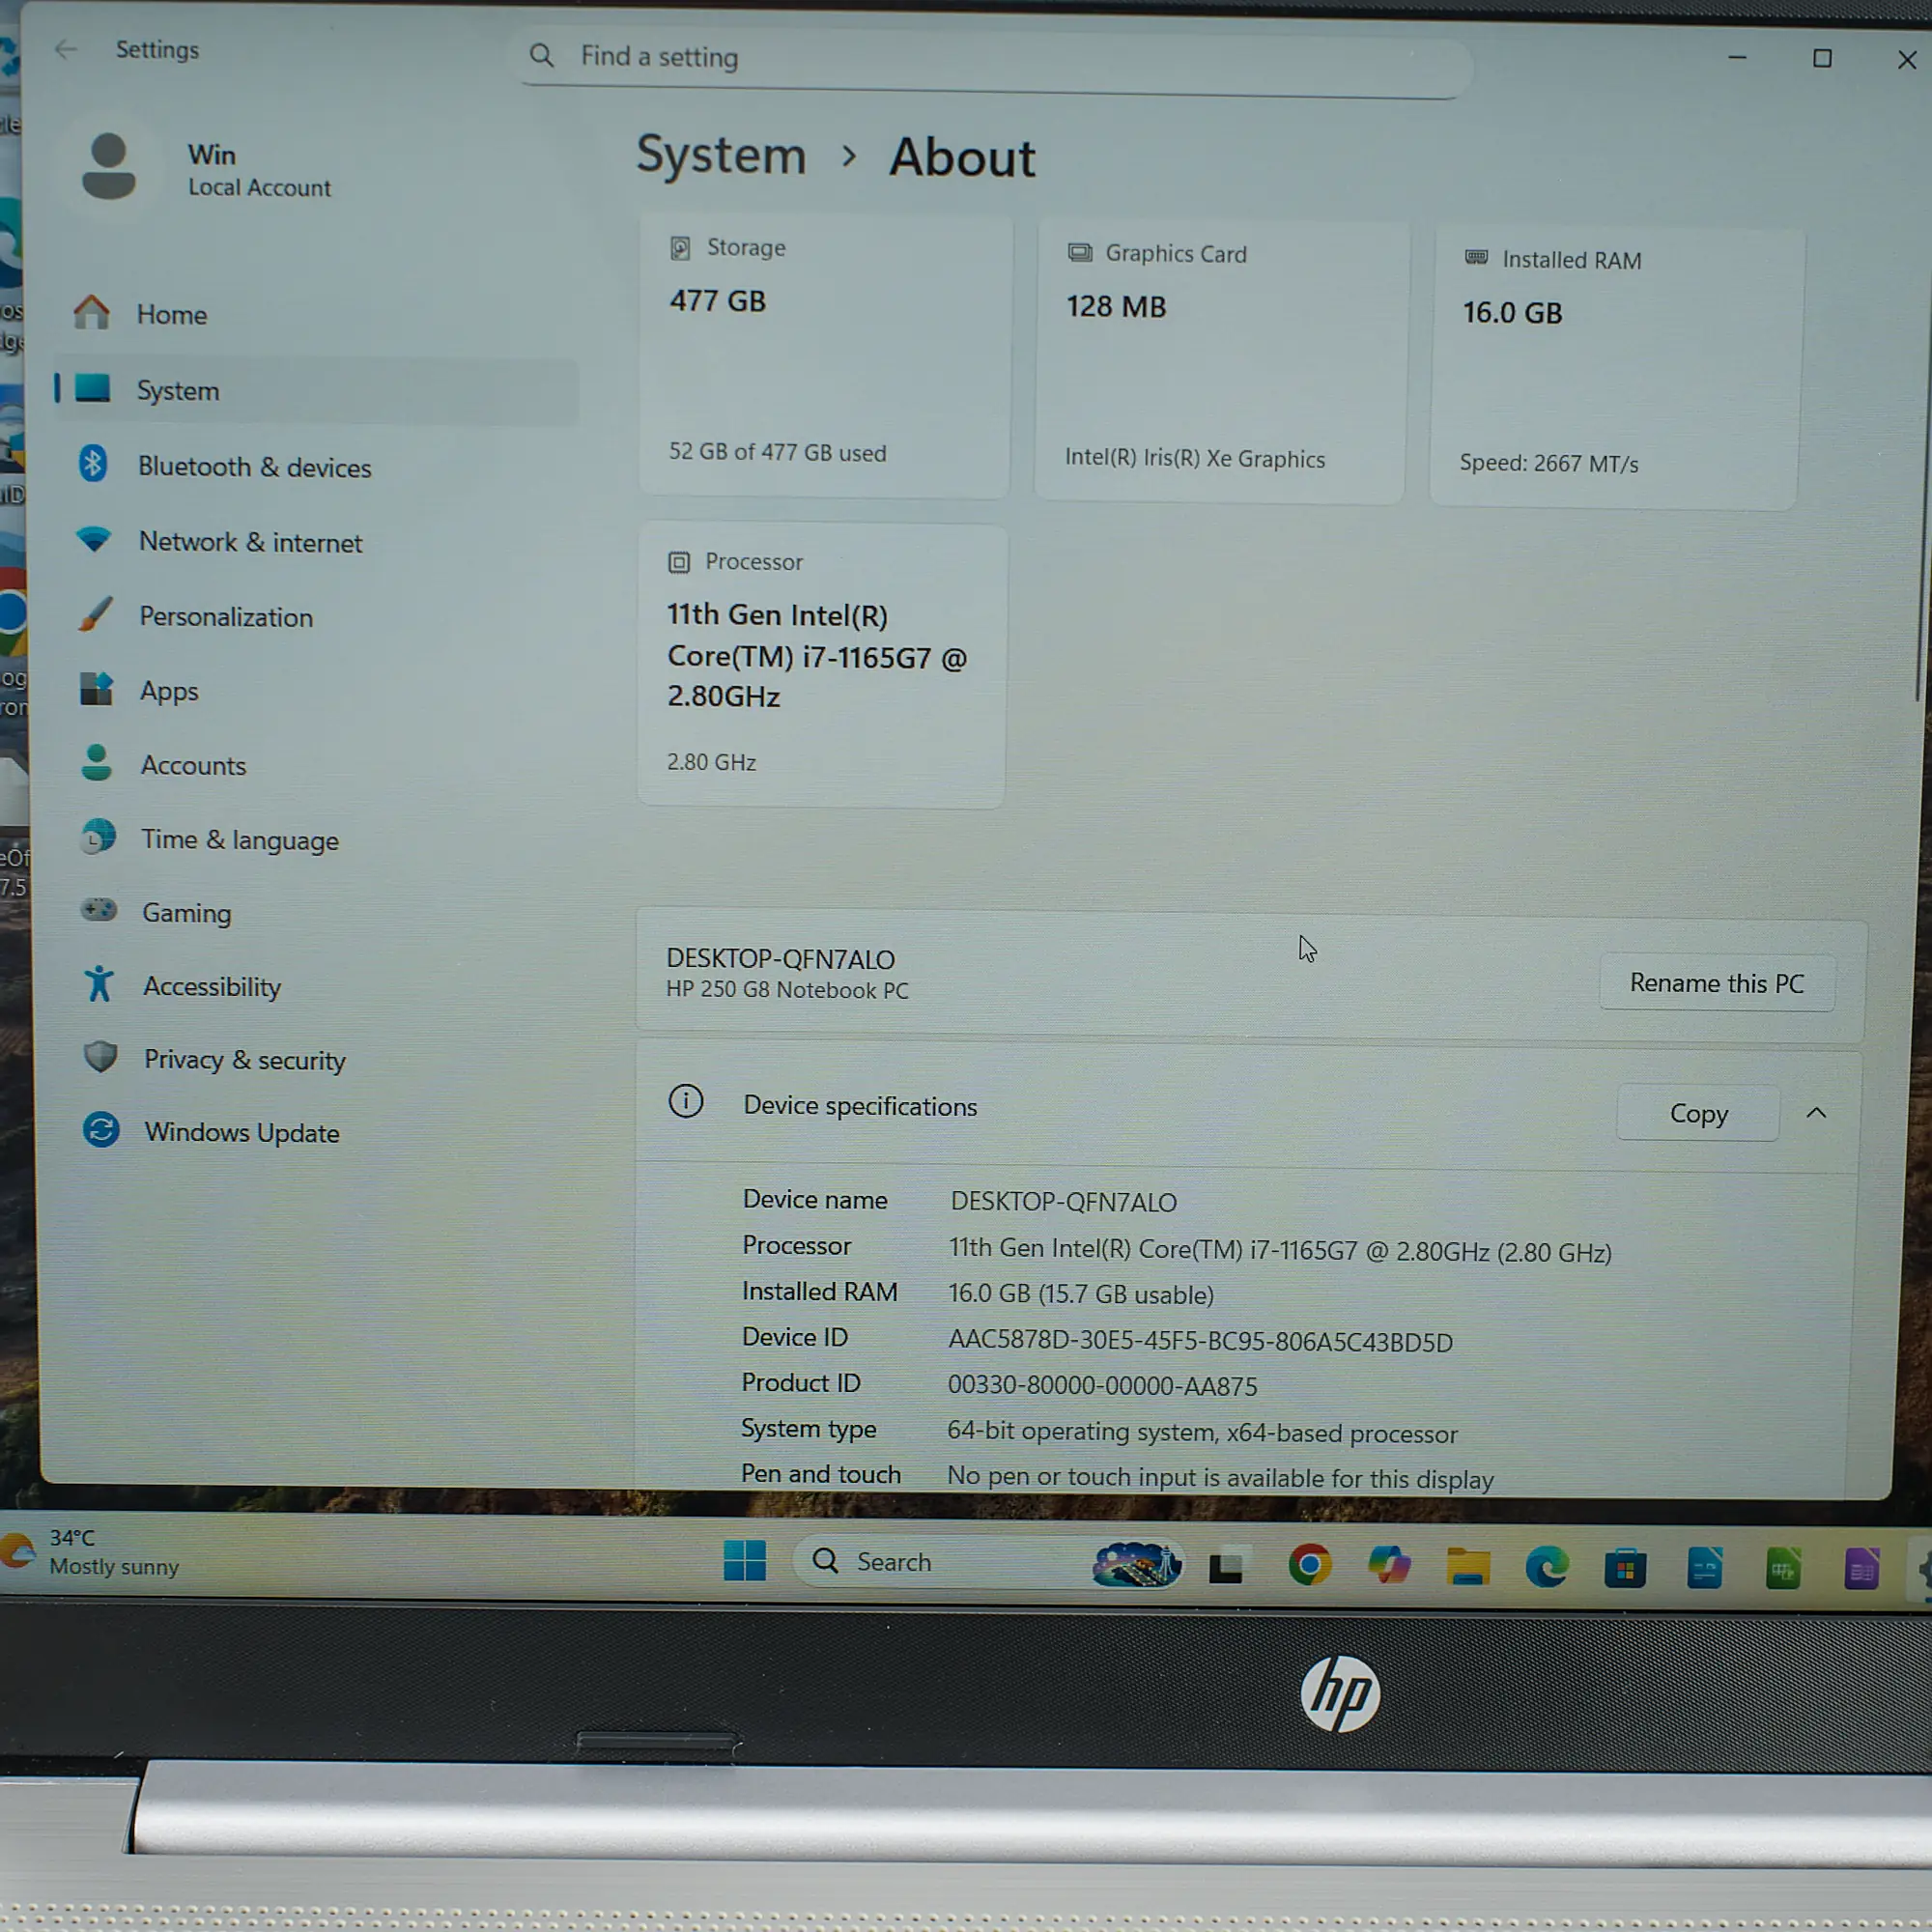
Task: Click the System breadcrumb link
Action: pyautogui.click(x=721, y=155)
